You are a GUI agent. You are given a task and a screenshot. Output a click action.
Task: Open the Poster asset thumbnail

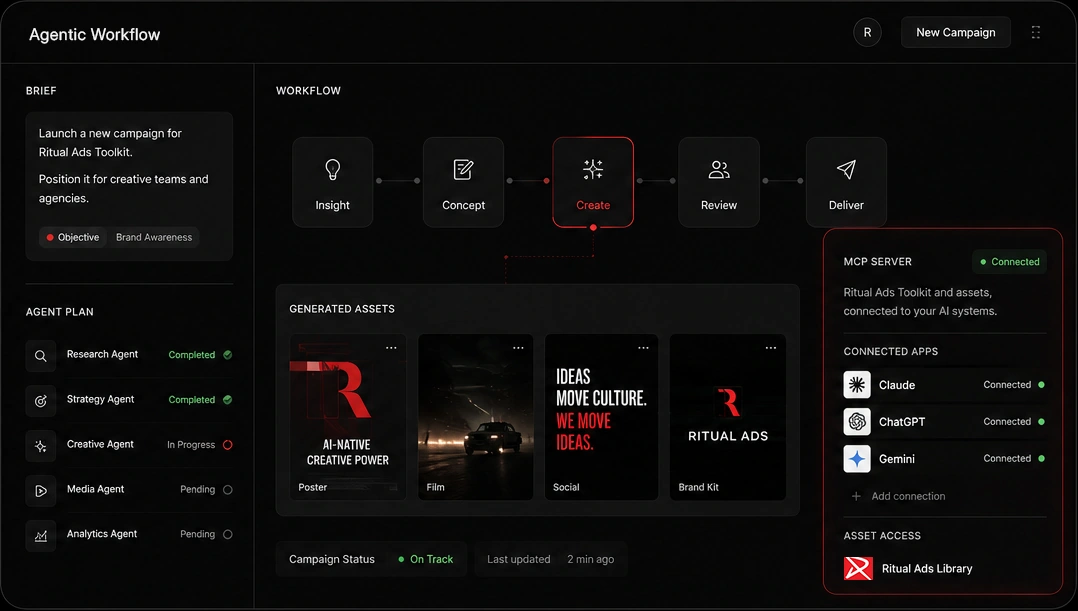348,417
